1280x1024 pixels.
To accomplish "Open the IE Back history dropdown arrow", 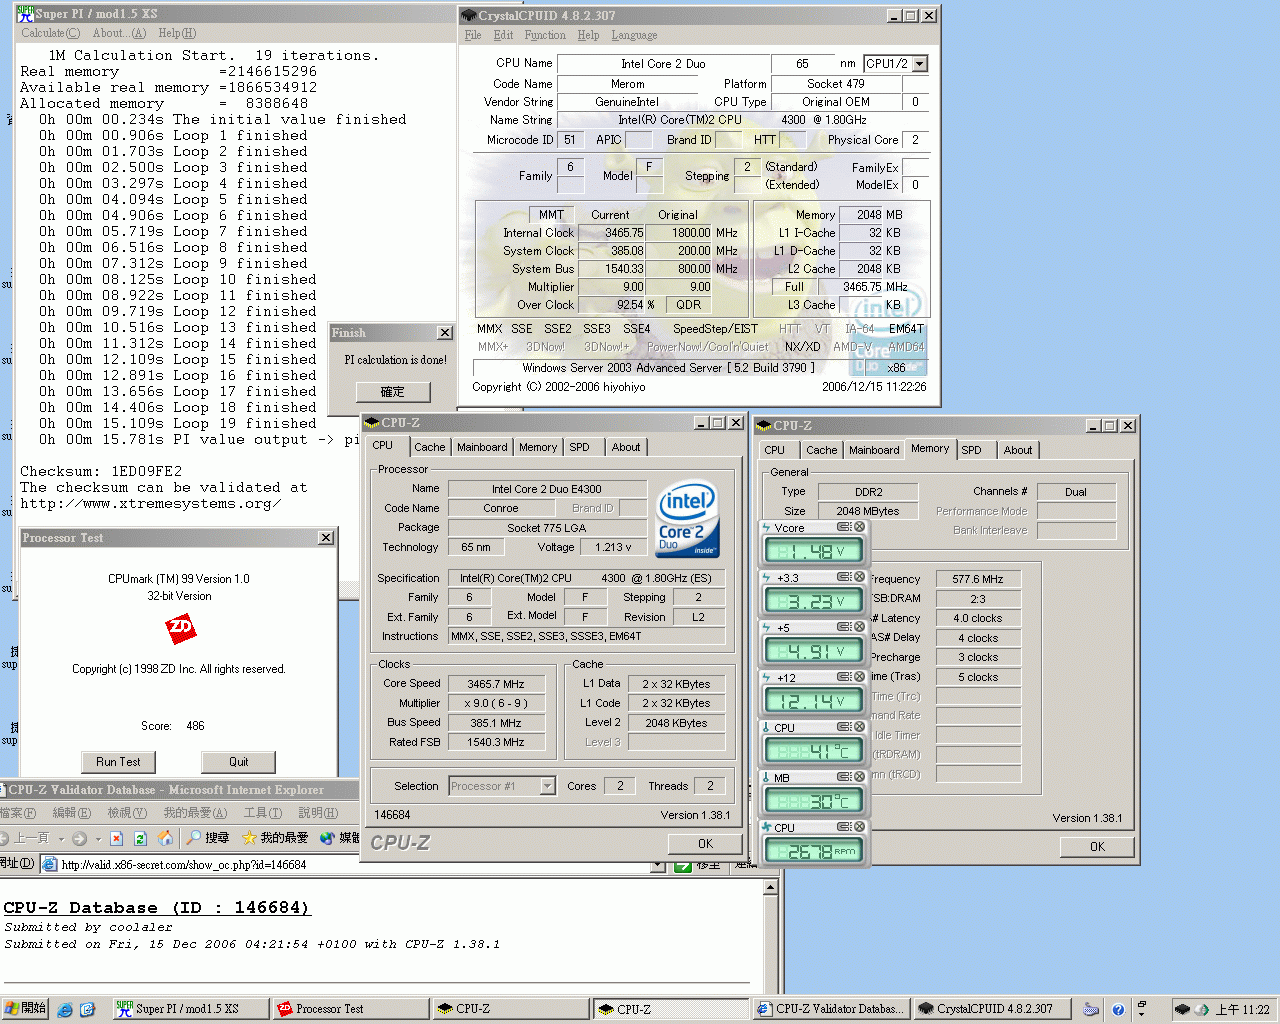I will tap(61, 838).
